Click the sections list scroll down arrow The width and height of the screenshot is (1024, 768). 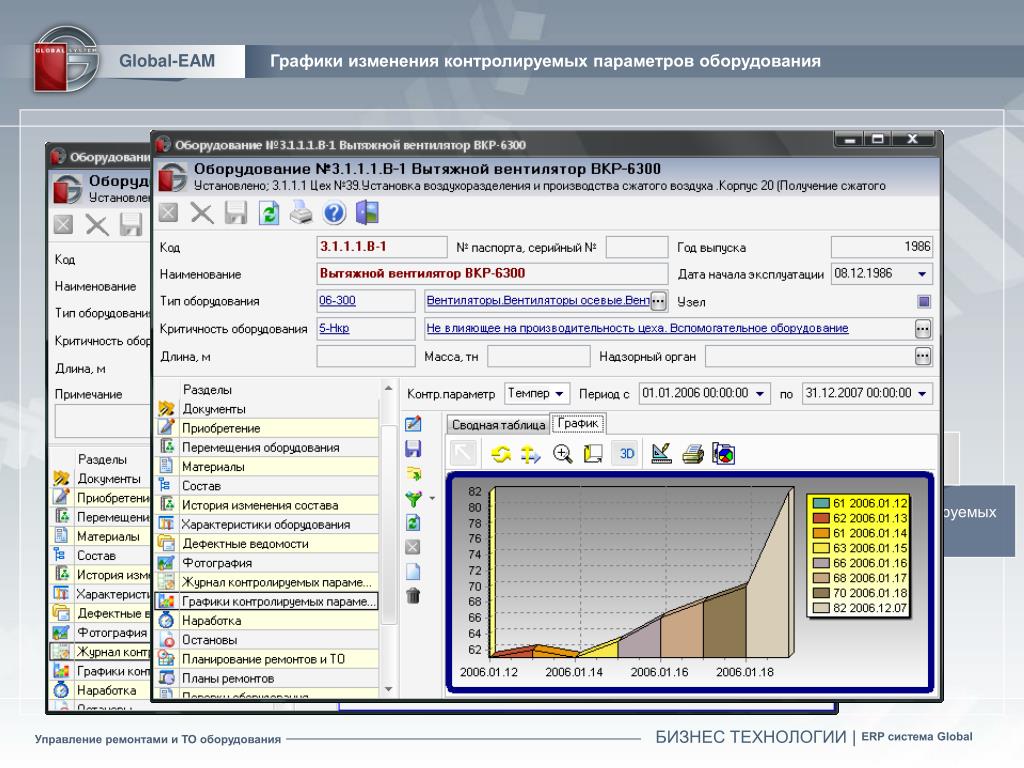coord(389,689)
